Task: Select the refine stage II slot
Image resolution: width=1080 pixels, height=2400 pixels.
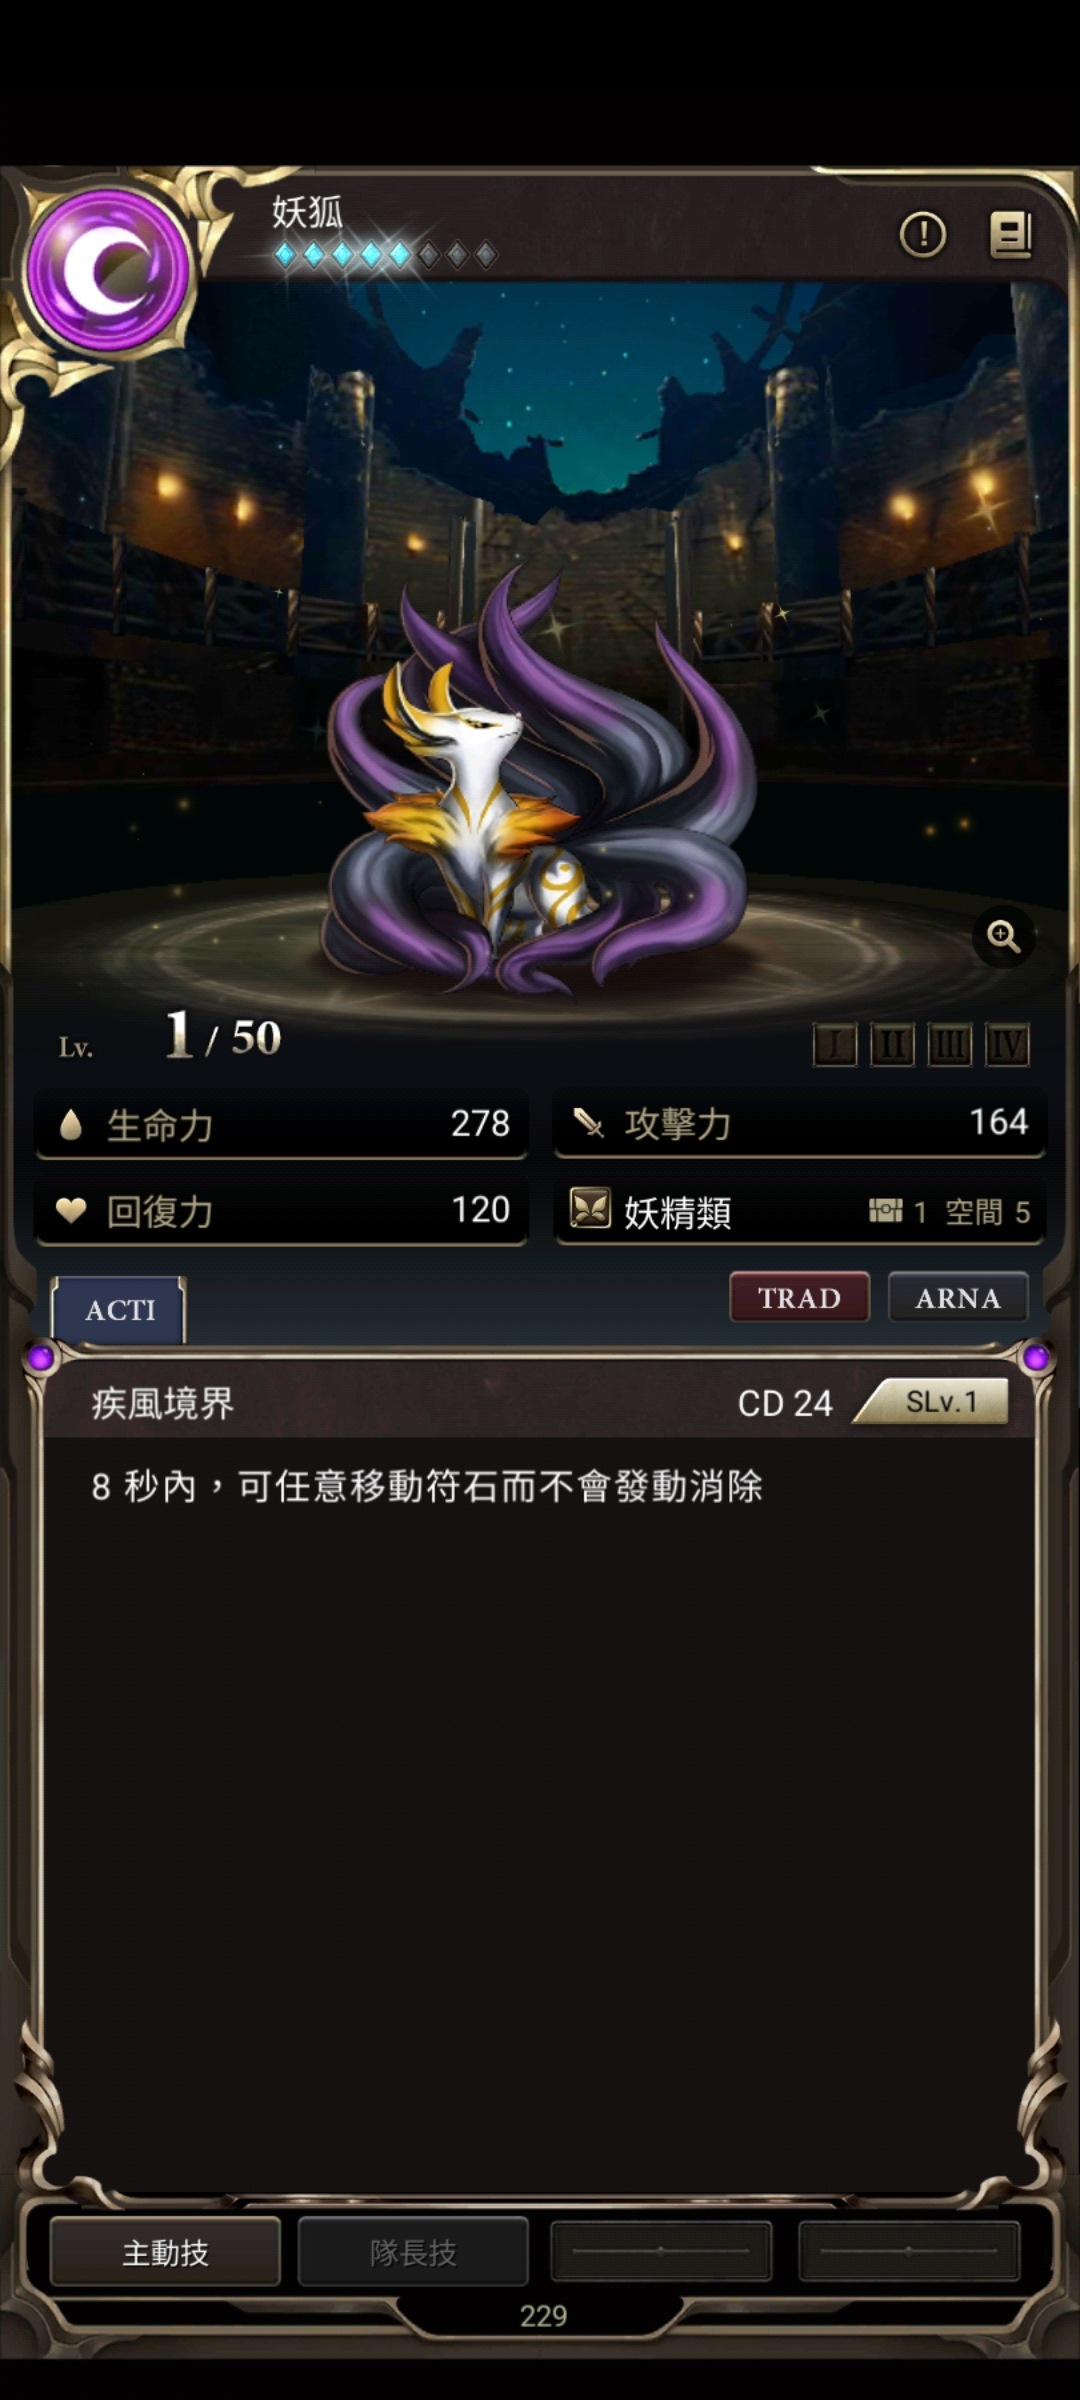Action: point(892,1045)
